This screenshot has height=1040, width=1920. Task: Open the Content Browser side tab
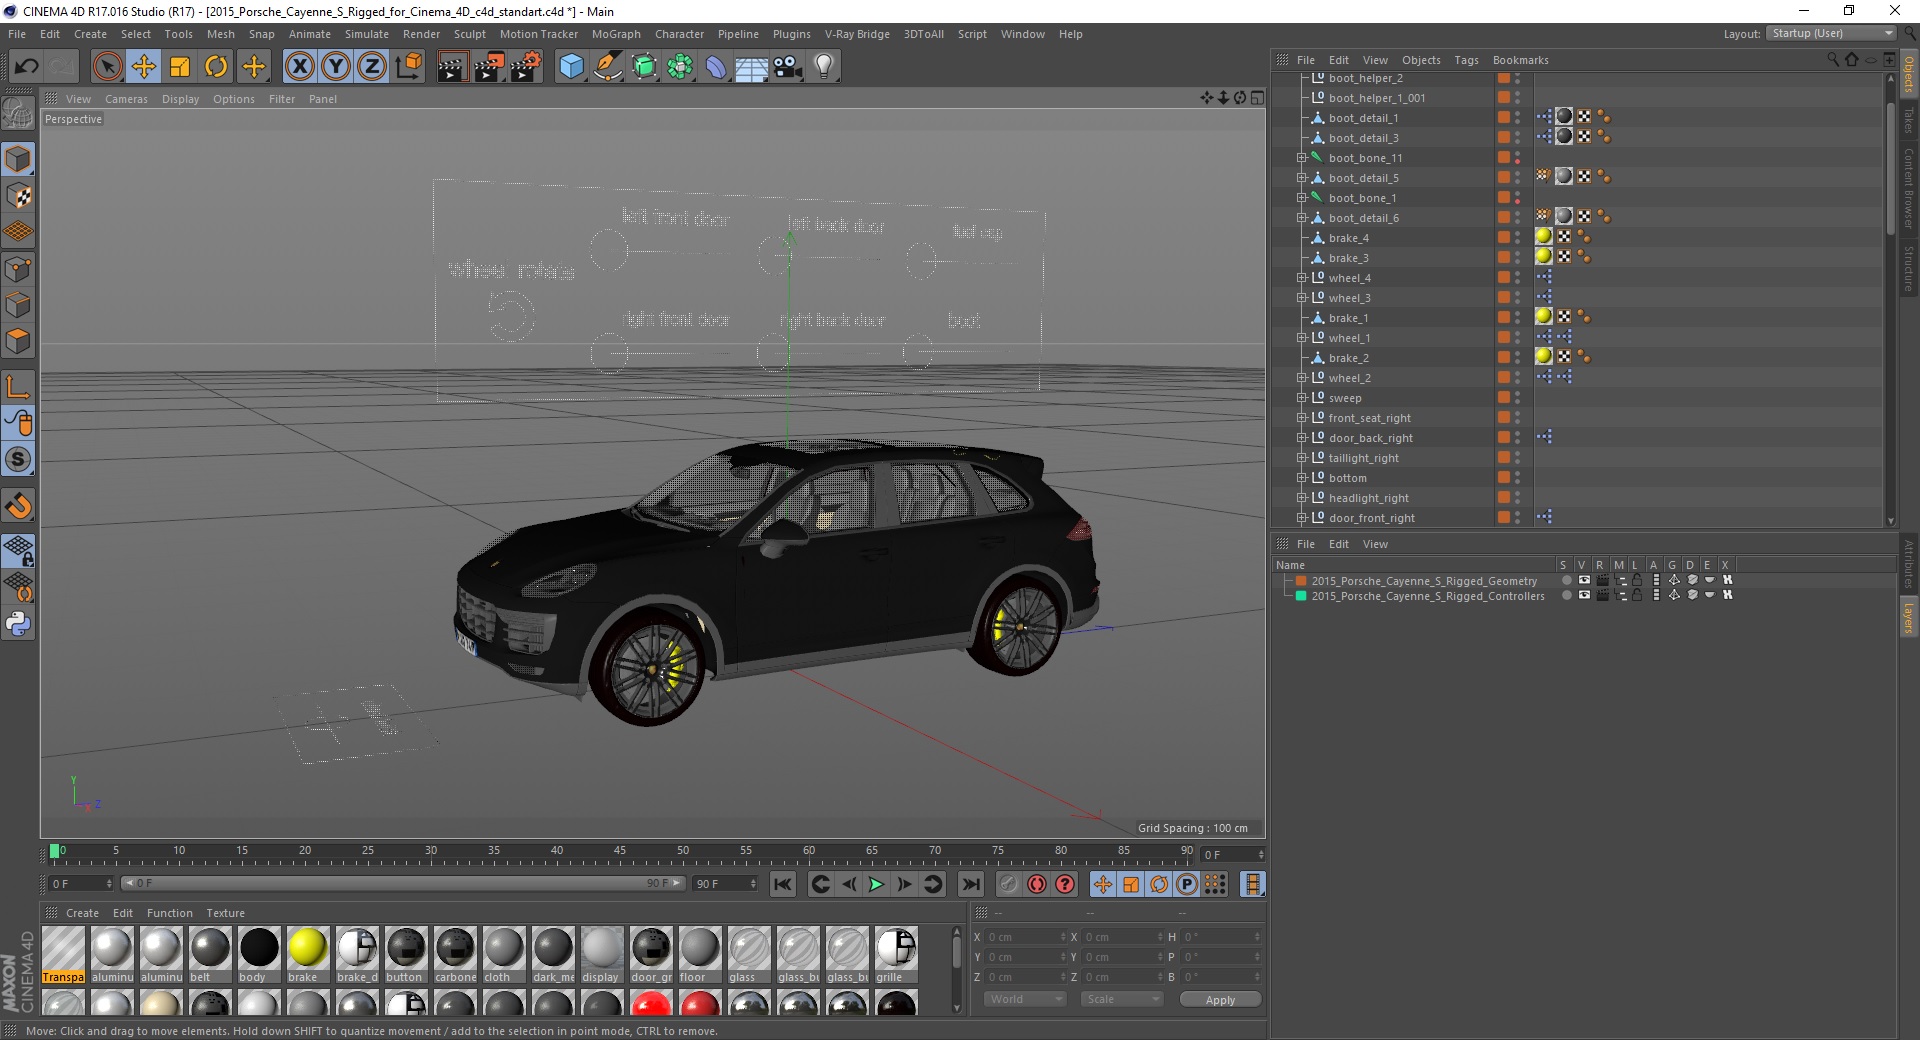1908,188
